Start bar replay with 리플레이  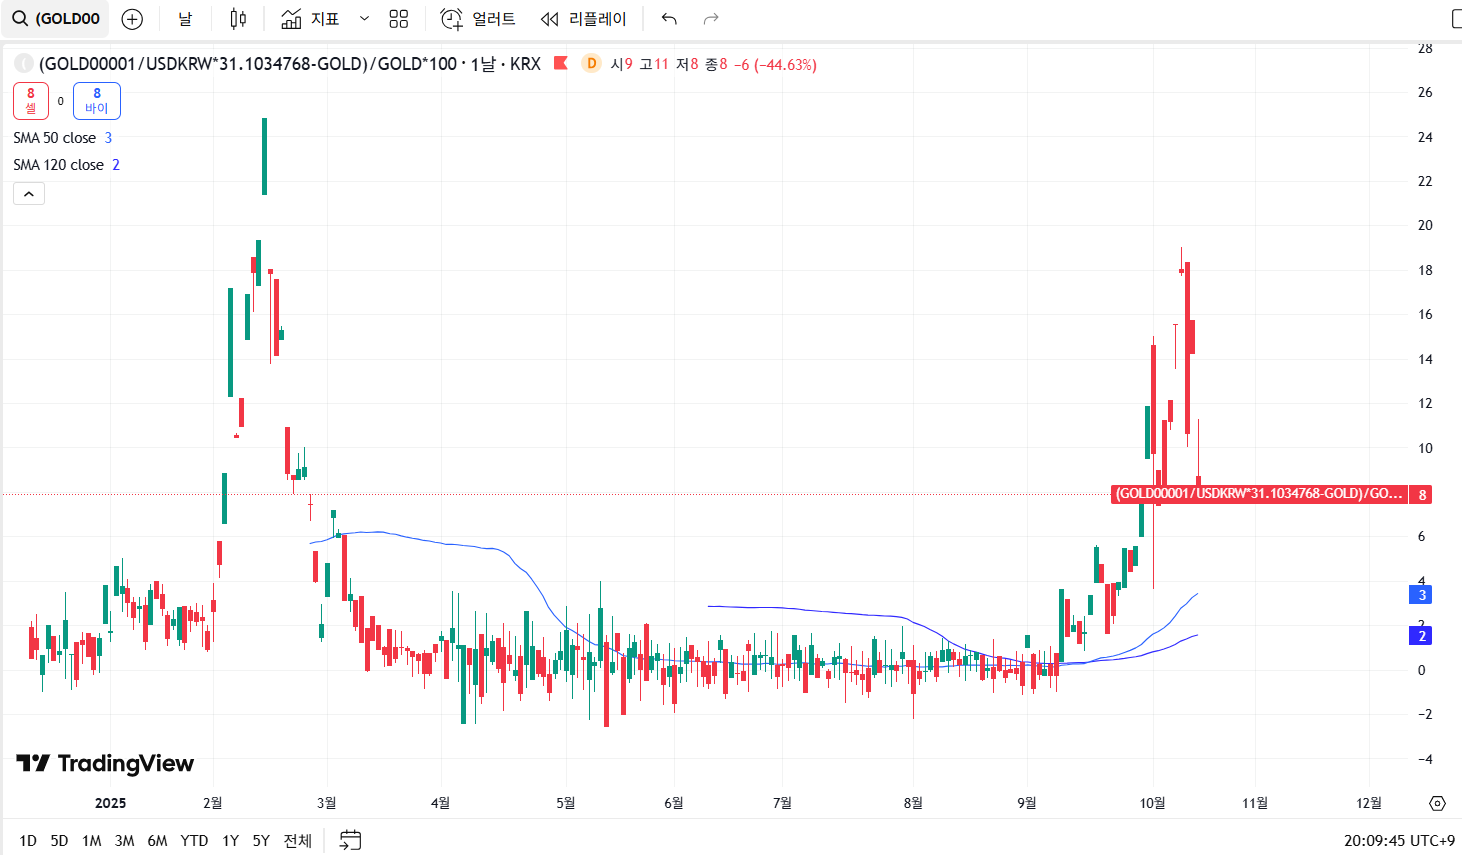point(583,19)
